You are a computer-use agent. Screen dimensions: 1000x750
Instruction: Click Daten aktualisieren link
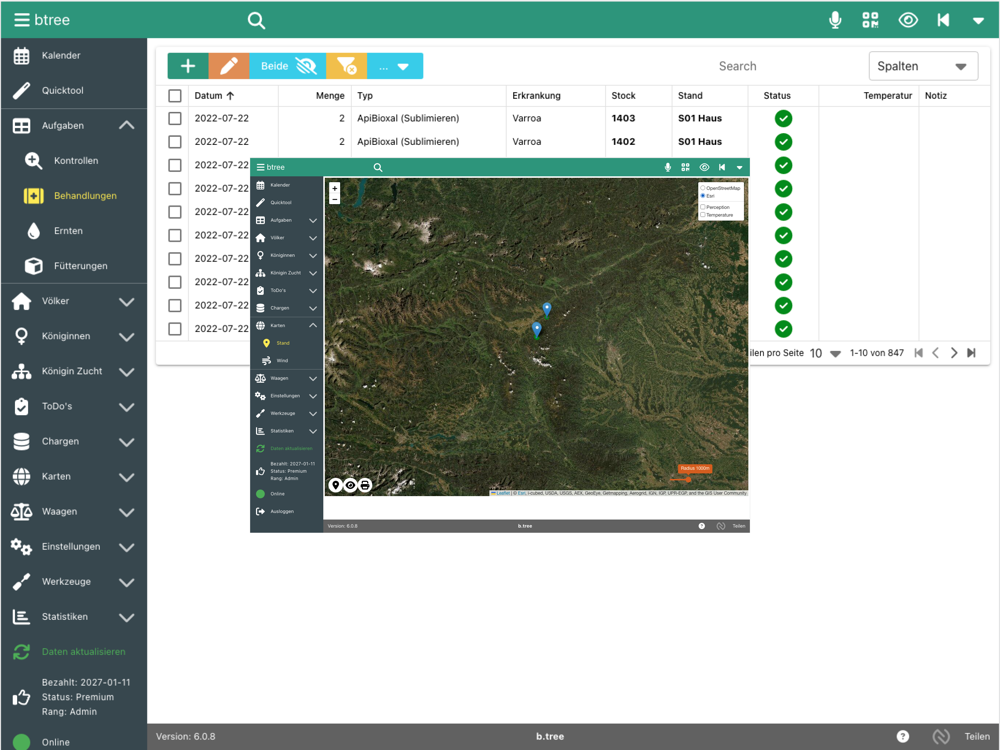click(83, 652)
